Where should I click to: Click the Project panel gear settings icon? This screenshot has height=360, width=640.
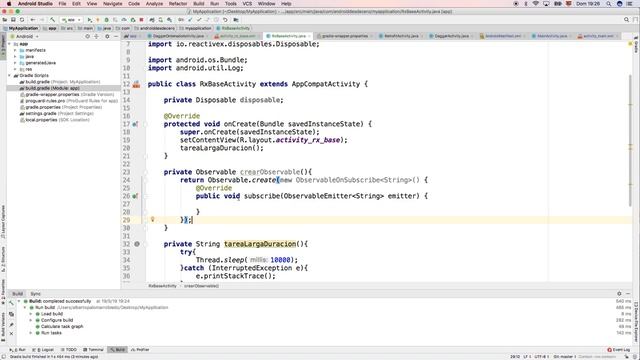click(x=107, y=36)
